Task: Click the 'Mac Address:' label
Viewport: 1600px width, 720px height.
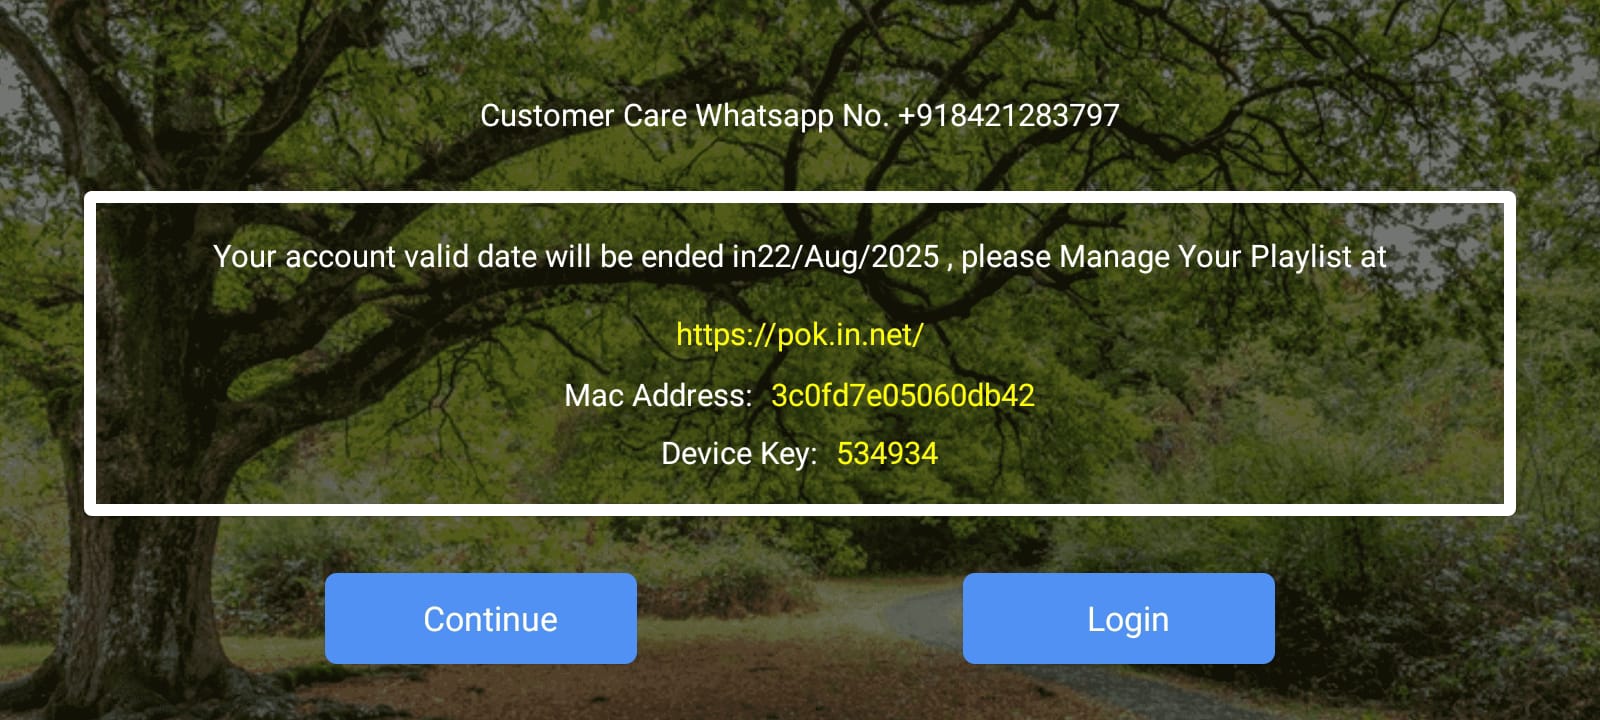Action: click(x=658, y=395)
